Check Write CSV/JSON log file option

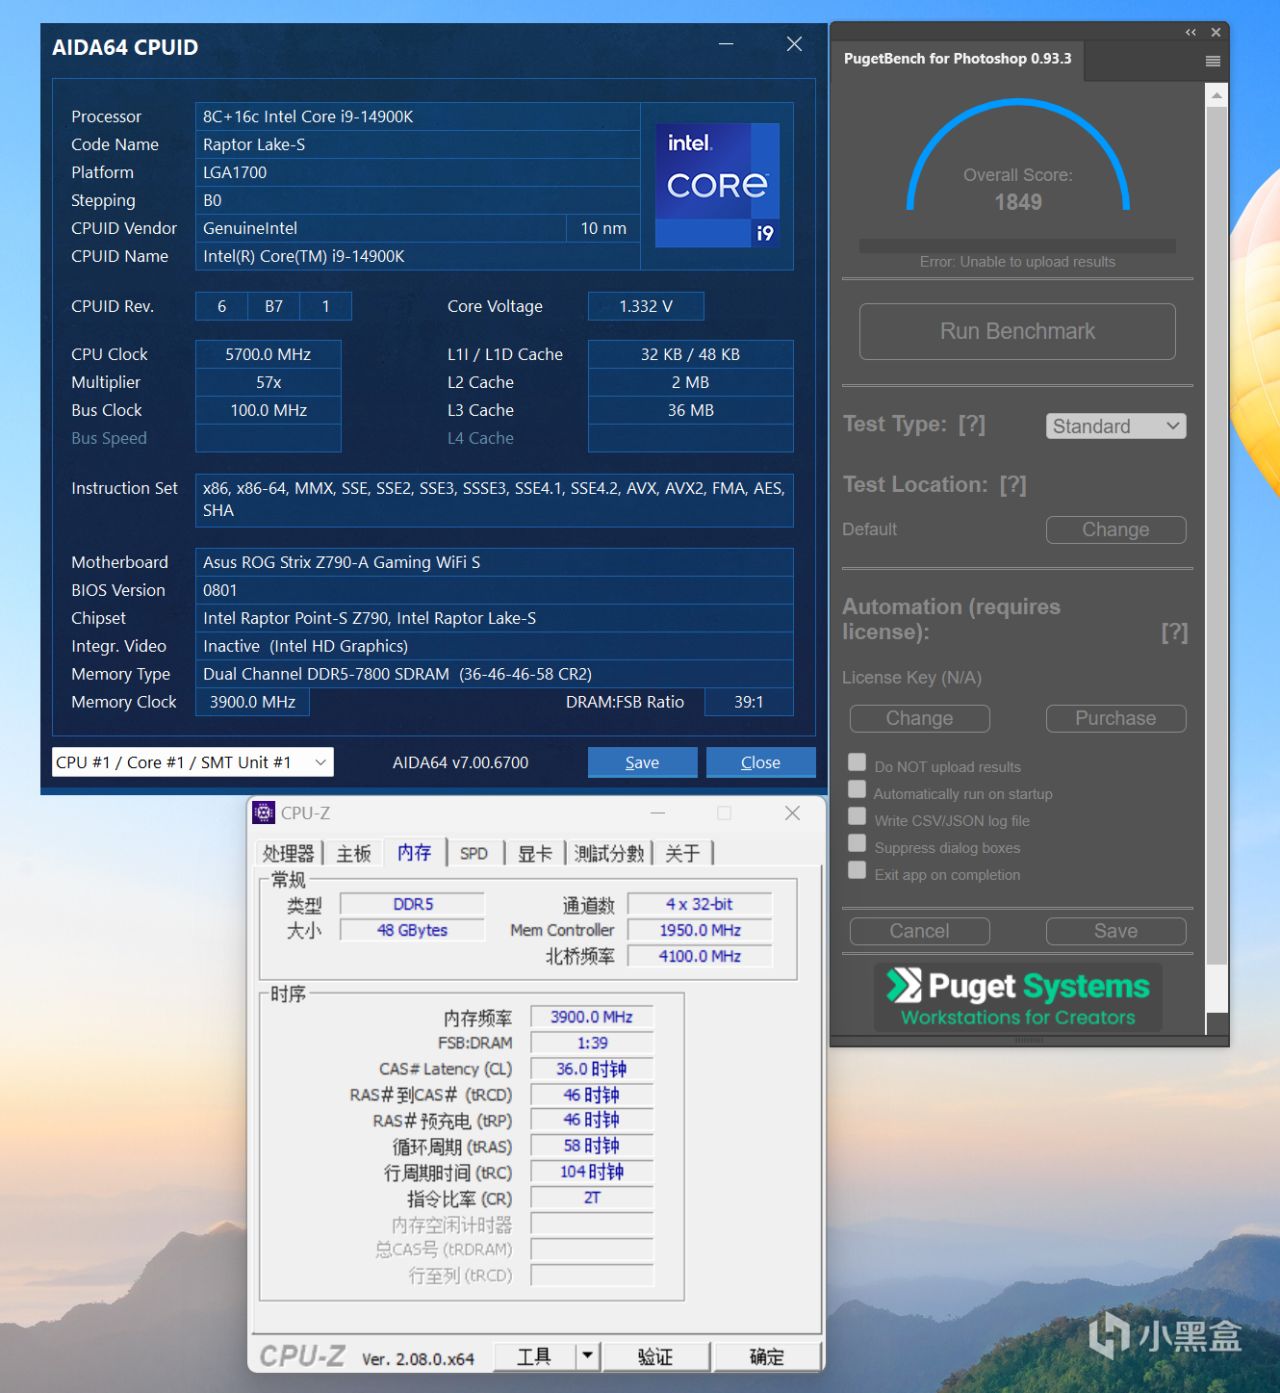coord(857,816)
